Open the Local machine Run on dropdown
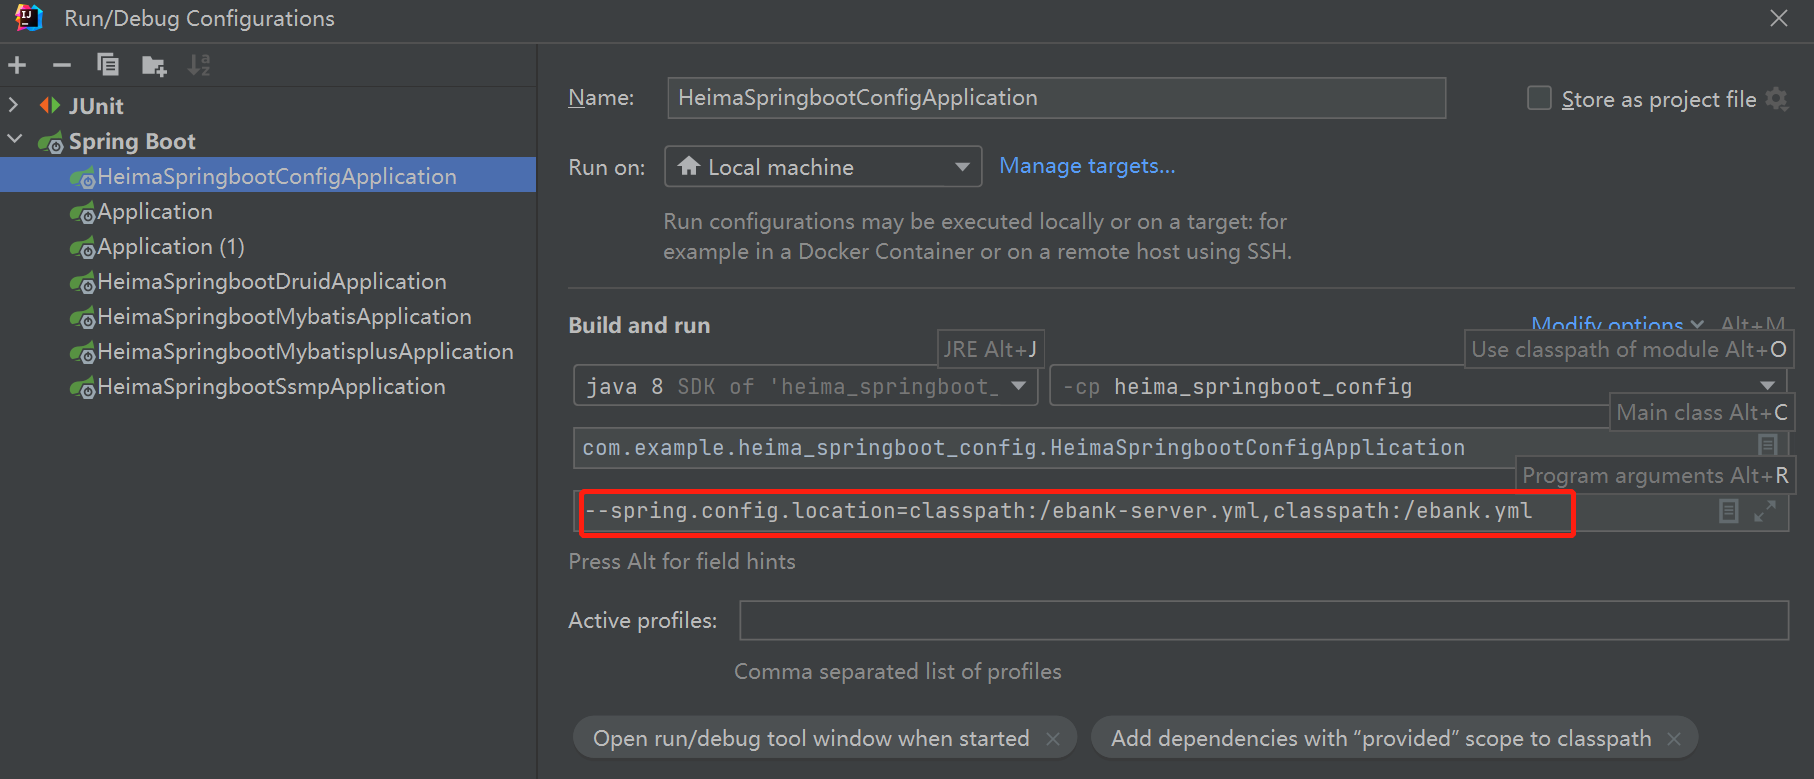Viewport: 1814px width, 779px height. coord(822,167)
